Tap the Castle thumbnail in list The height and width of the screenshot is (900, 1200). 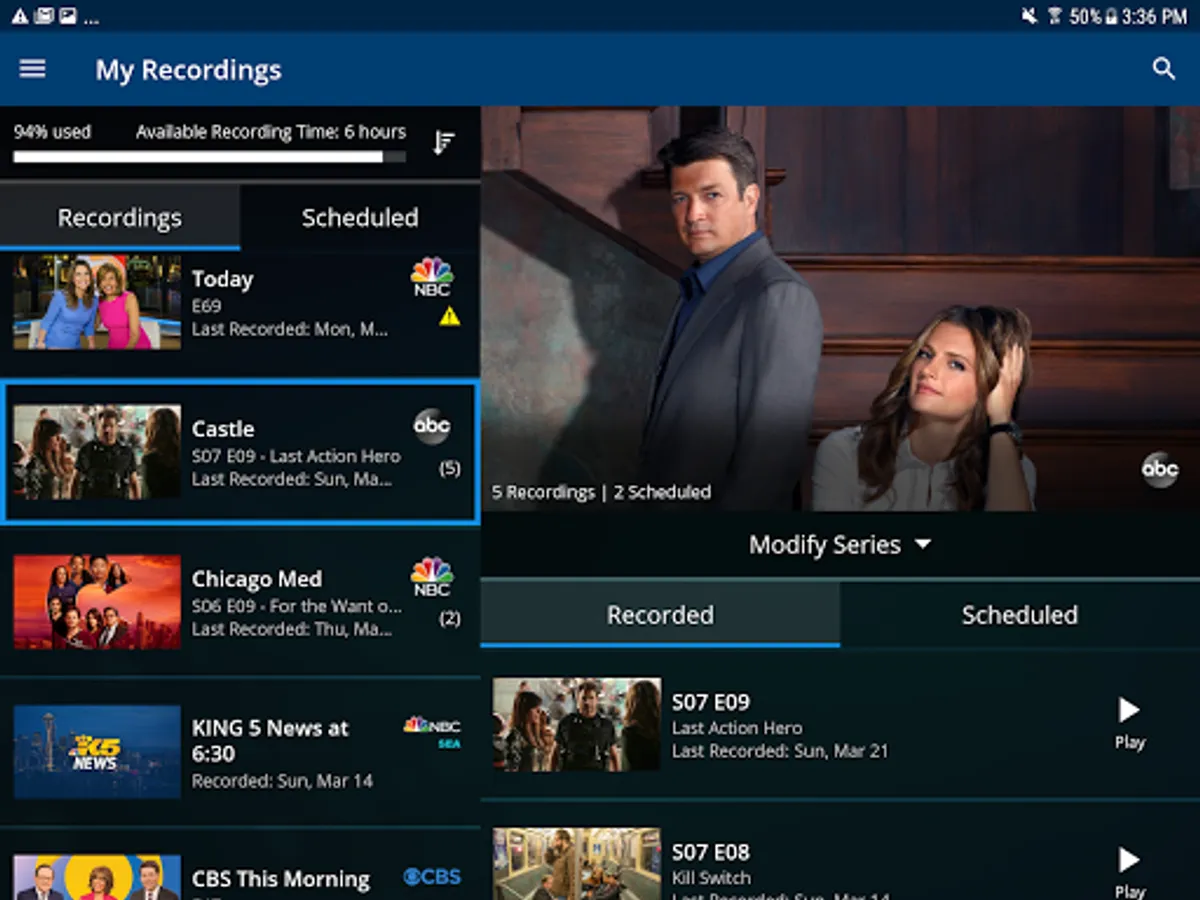point(97,452)
